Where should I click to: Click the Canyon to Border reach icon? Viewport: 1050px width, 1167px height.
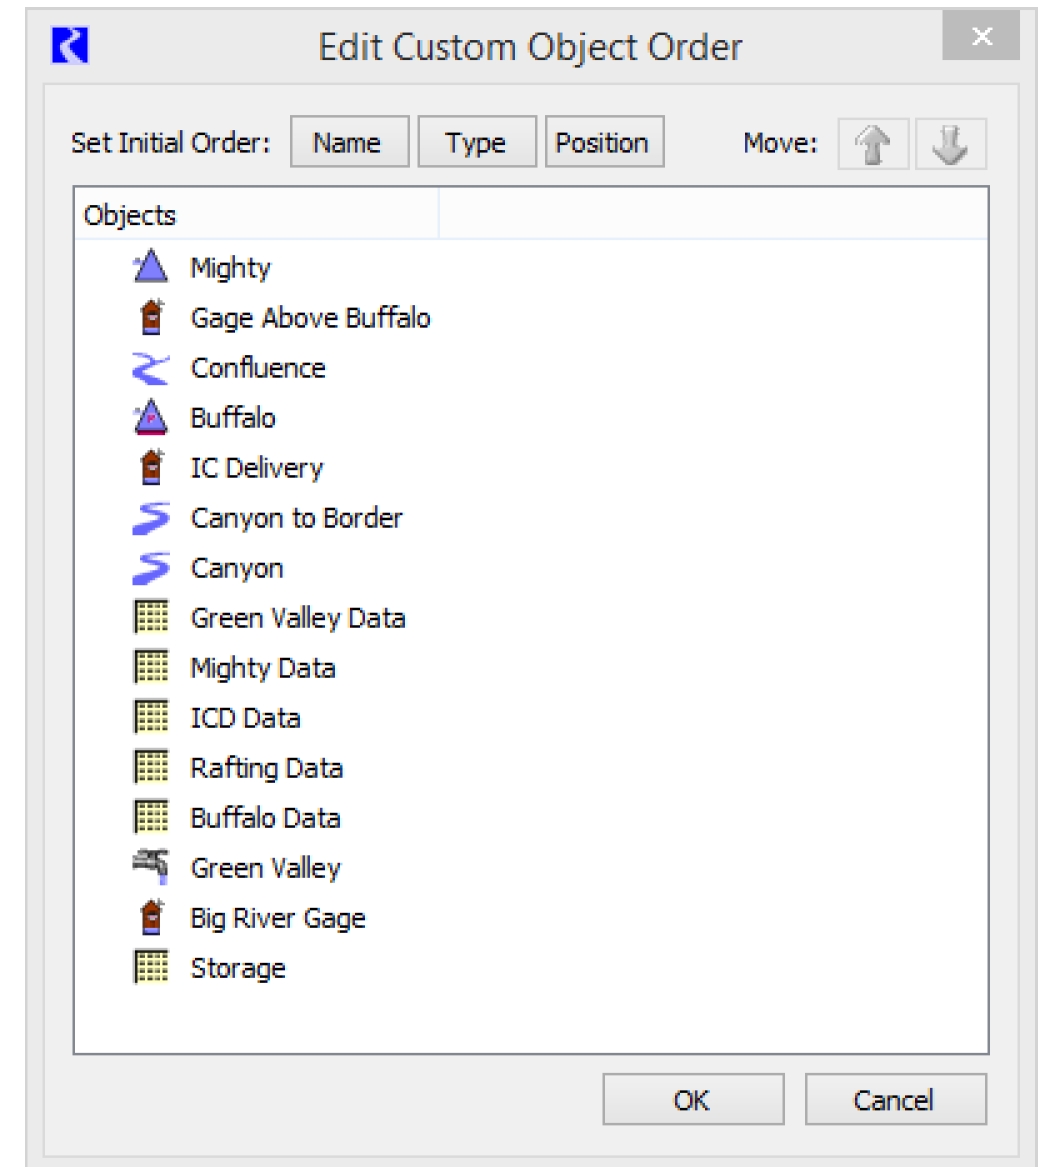151,518
